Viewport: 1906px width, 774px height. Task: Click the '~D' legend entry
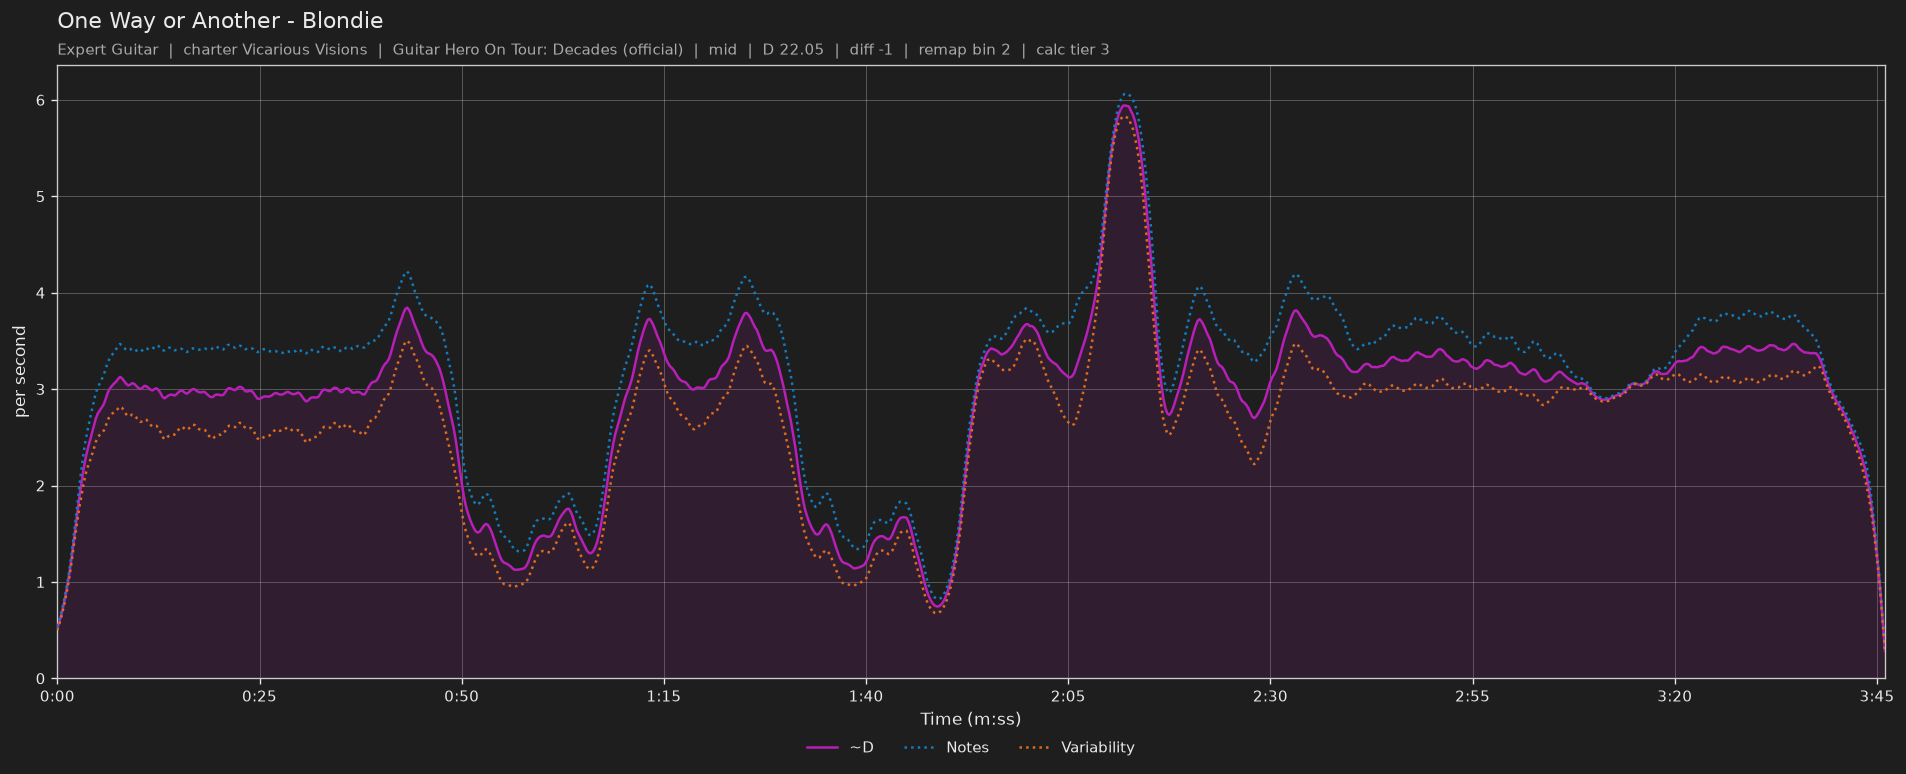coord(840,747)
